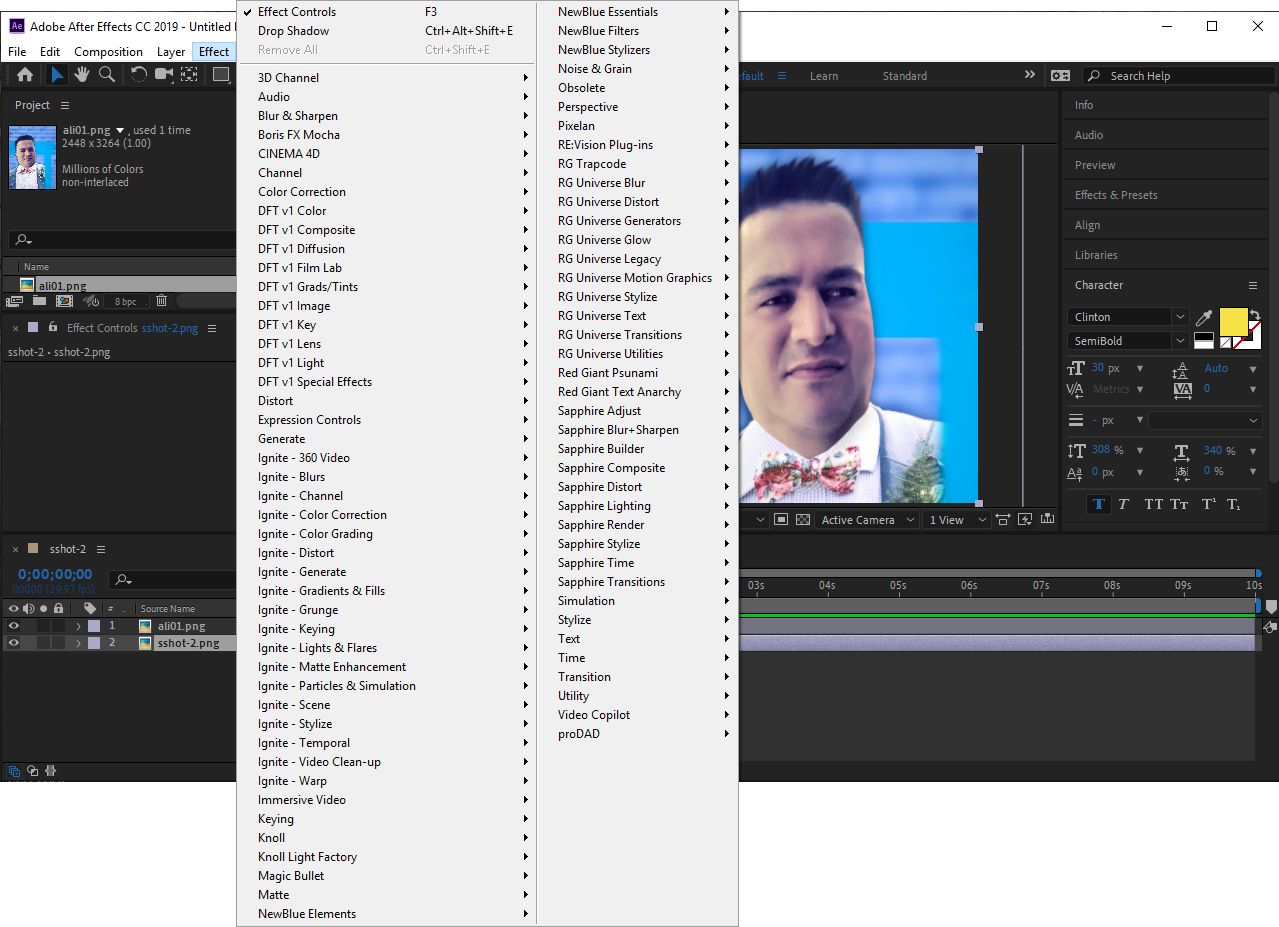Select the Zoom magnifier tool
The height and width of the screenshot is (927, 1279).
coord(107,75)
